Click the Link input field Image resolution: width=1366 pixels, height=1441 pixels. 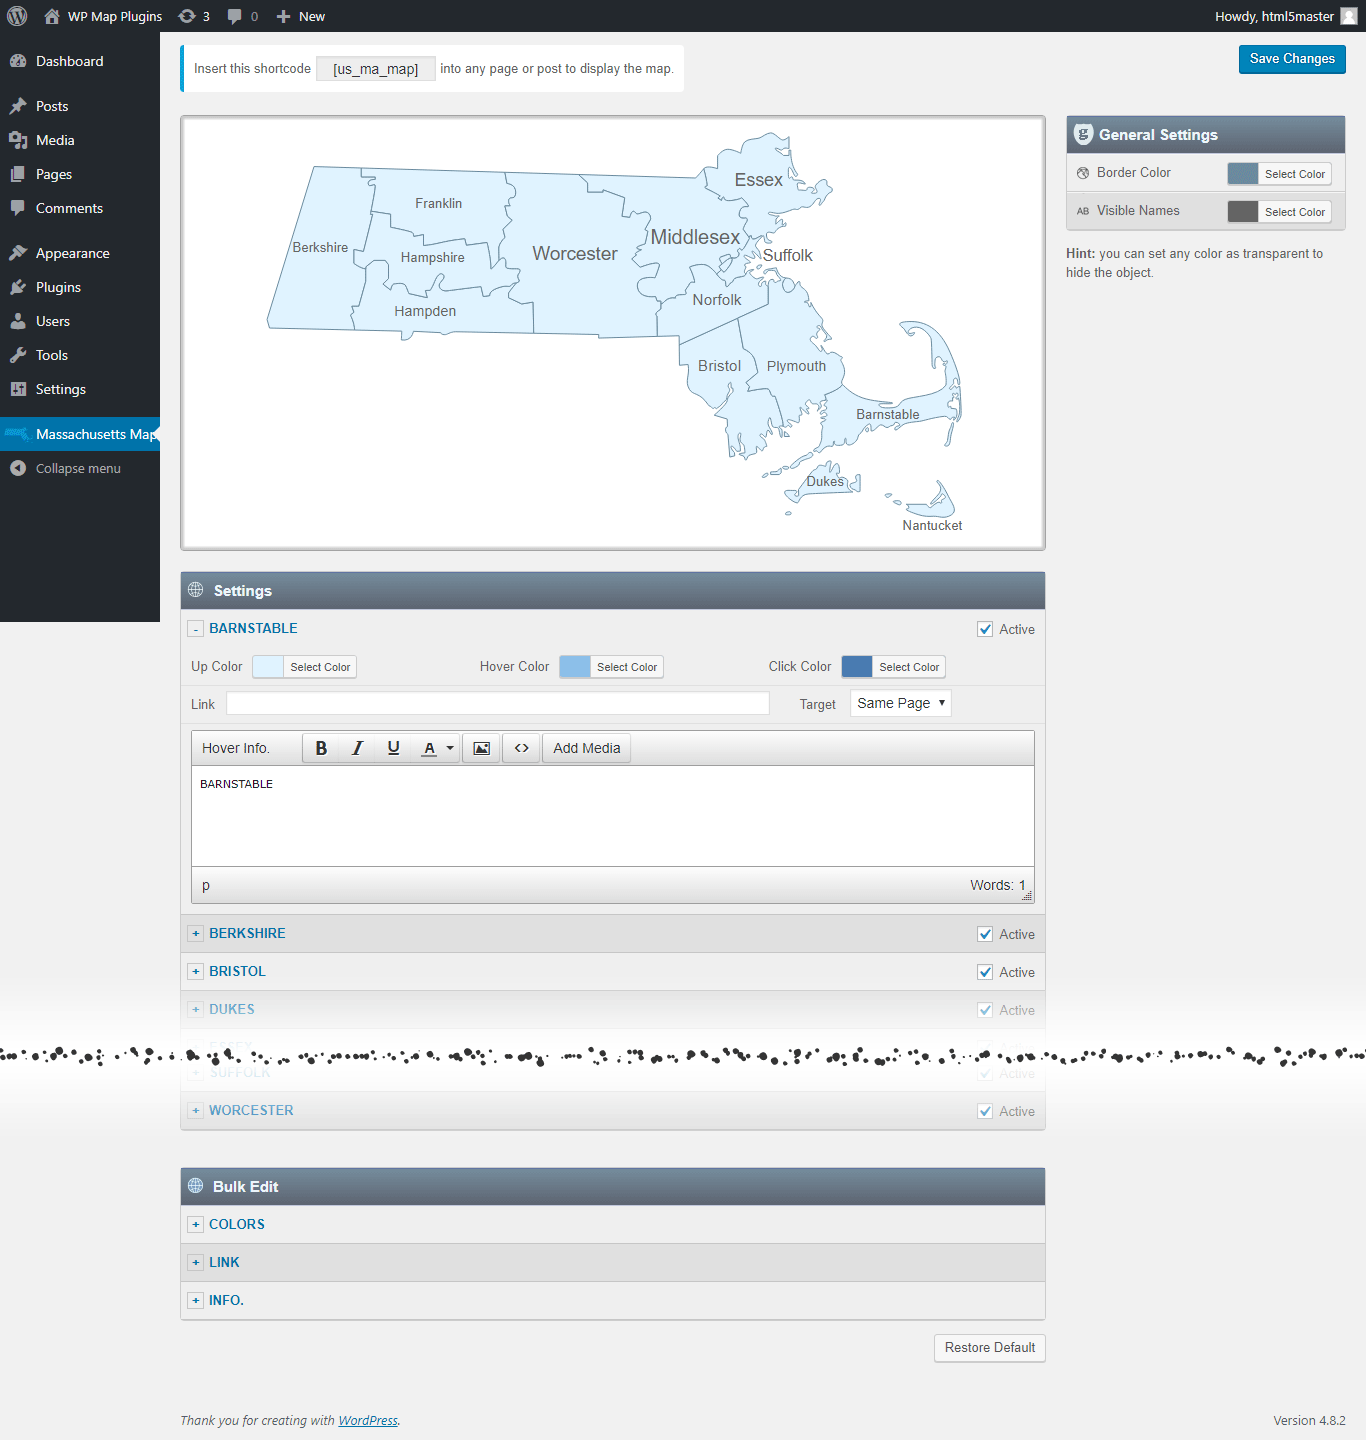pos(498,703)
